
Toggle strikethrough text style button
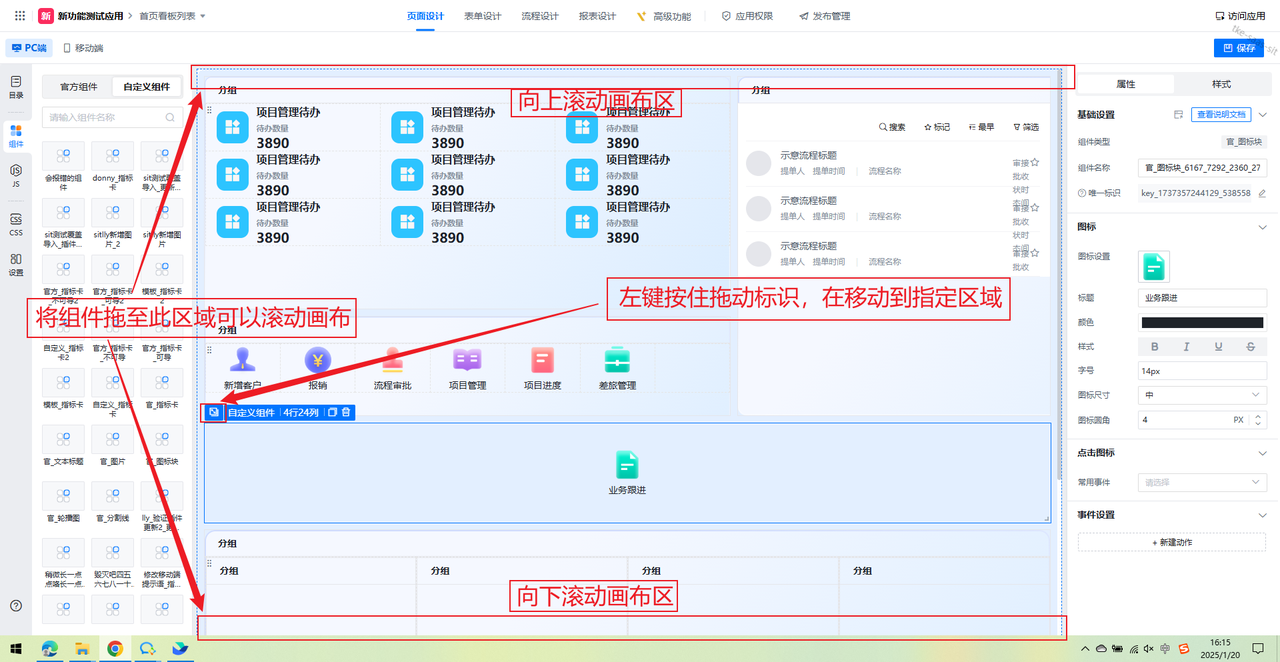[x=1251, y=347]
